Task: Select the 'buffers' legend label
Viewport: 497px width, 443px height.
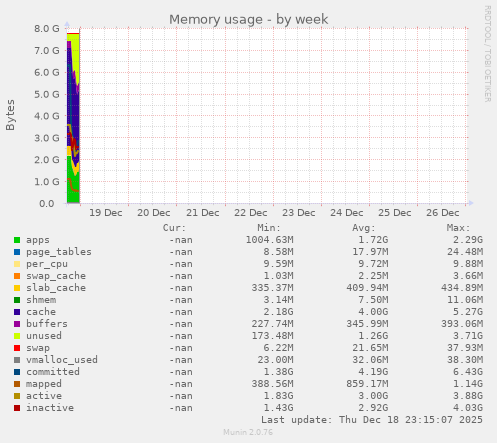Action: (x=47, y=324)
